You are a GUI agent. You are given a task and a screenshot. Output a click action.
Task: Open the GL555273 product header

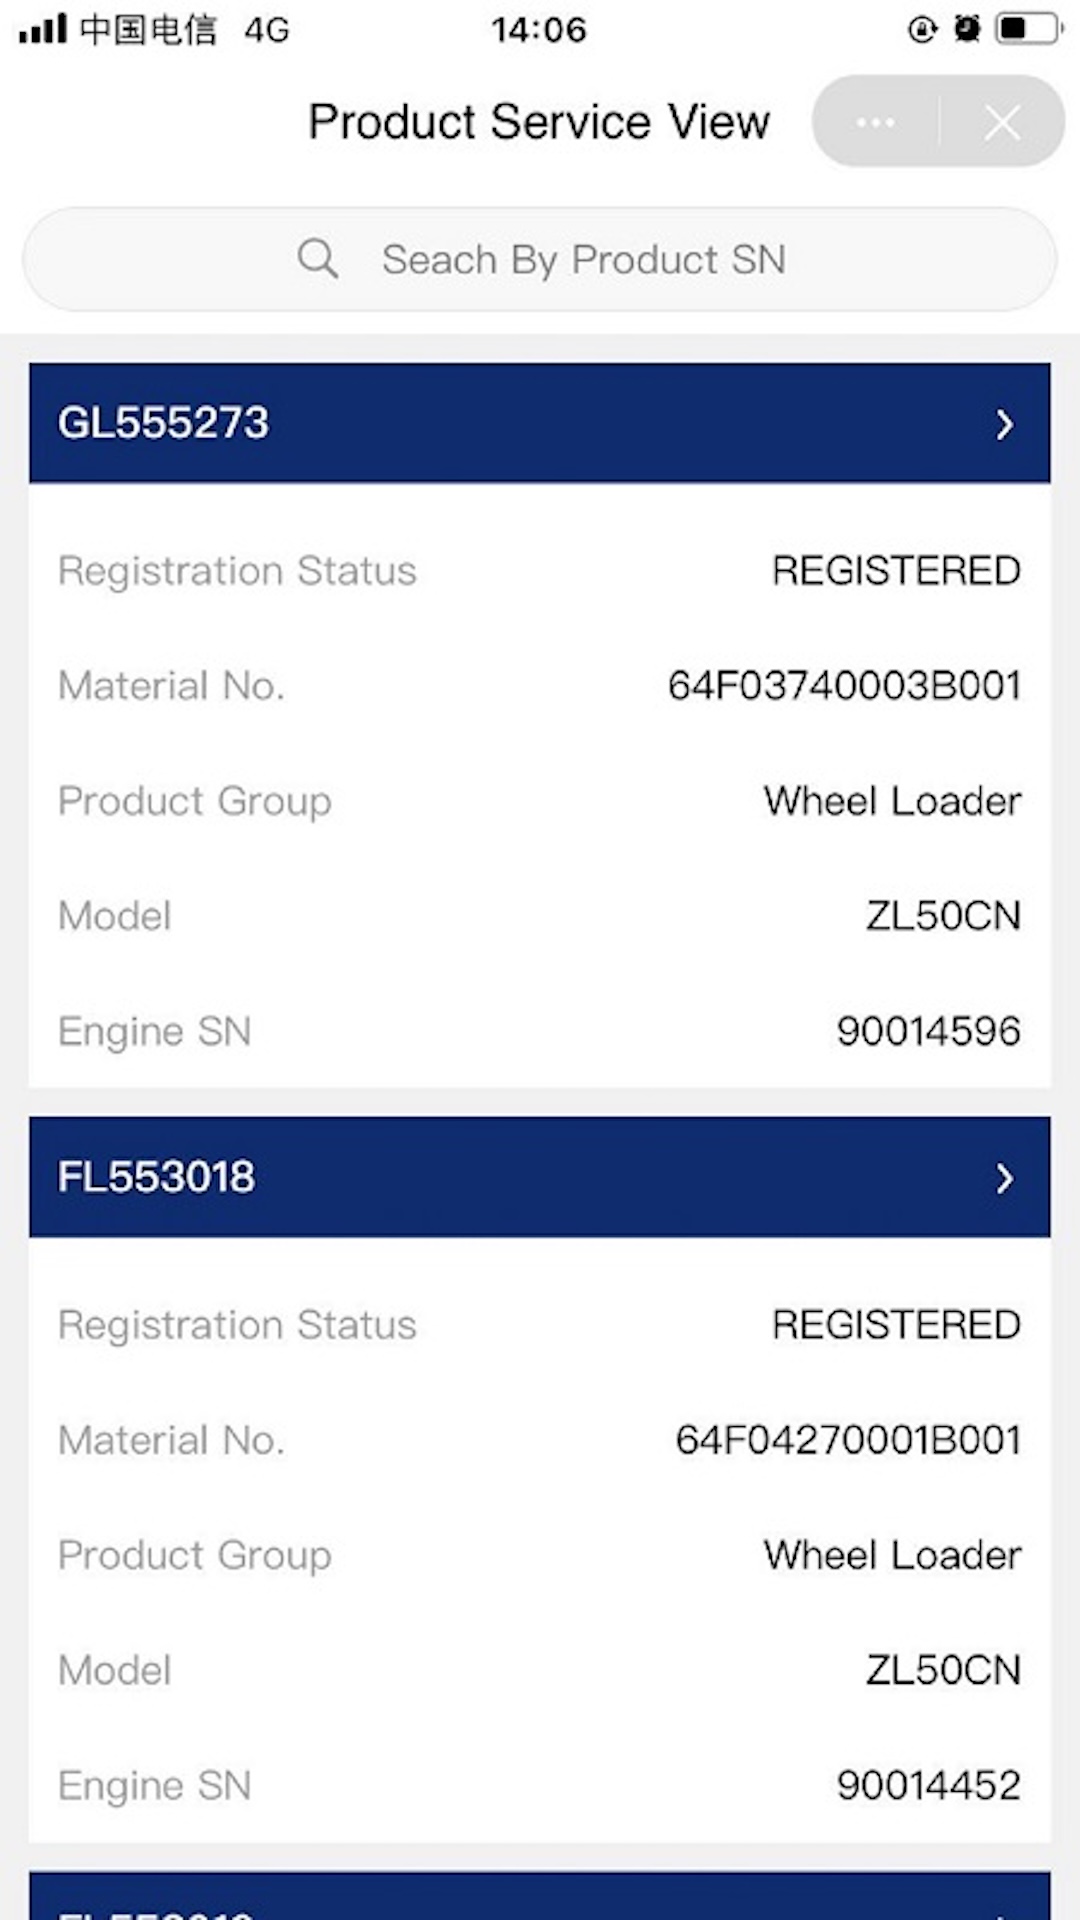click(x=164, y=423)
